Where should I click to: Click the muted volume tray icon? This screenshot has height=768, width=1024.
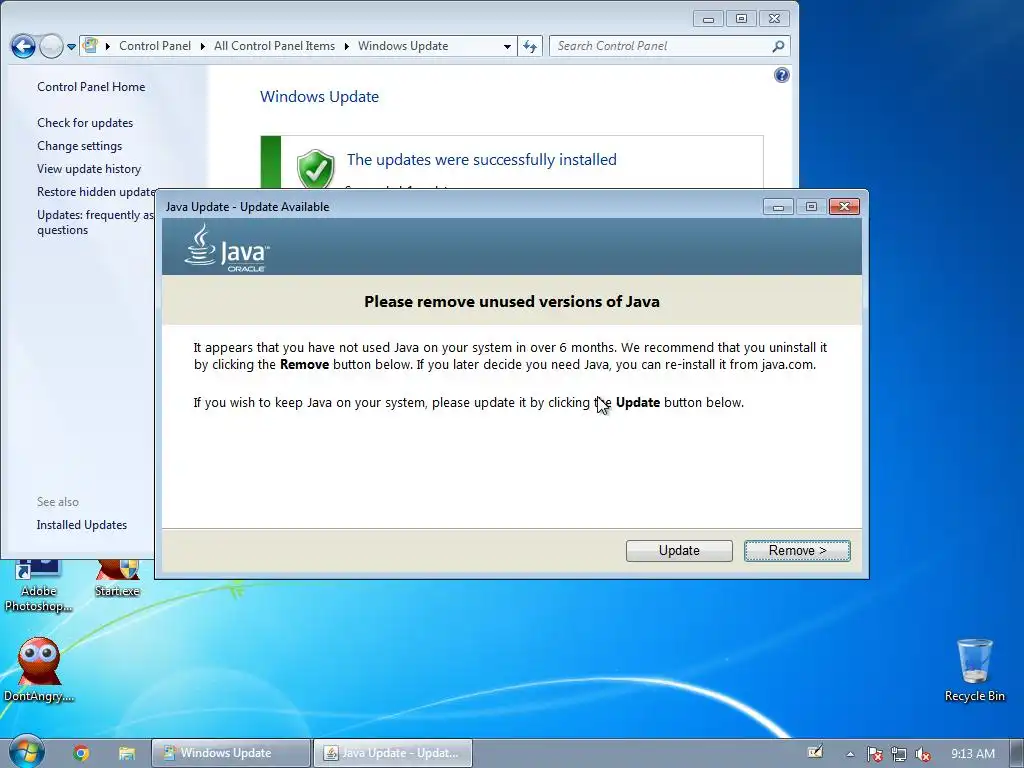(x=922, y=754)
